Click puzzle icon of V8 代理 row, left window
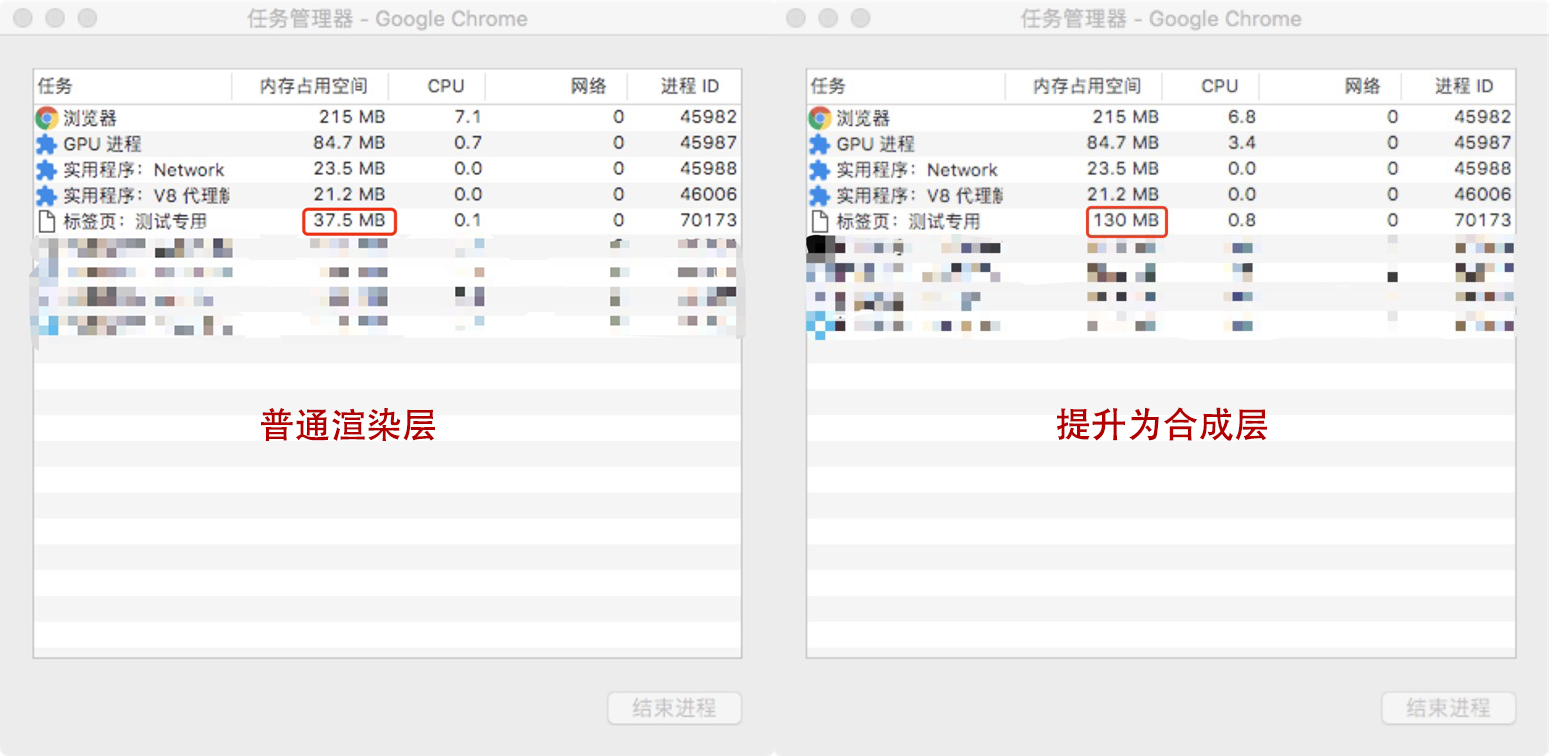Screen dimensions: 1550x756 [x=46, y=195]
